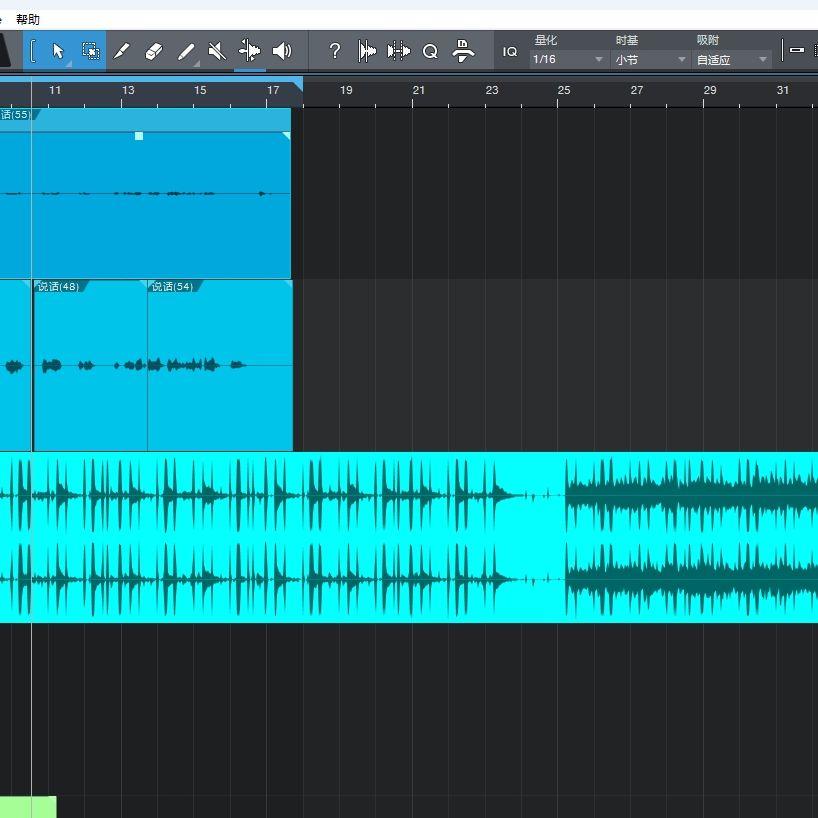
Task: Select the Arrow tool
Action: pyautogui.click(x=58, y=51)
